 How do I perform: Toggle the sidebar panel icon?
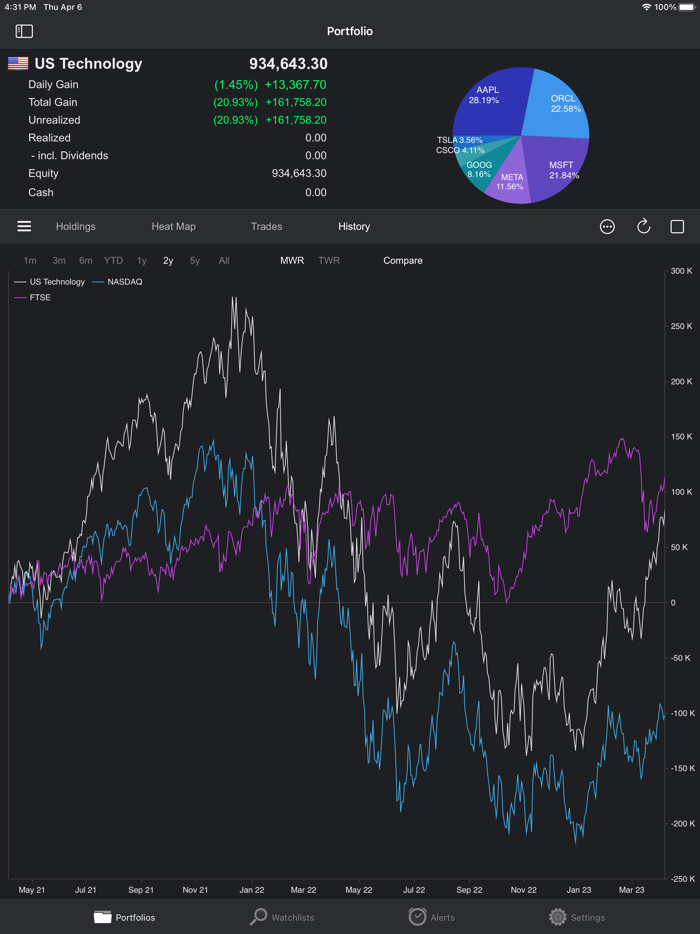[24, 31]
